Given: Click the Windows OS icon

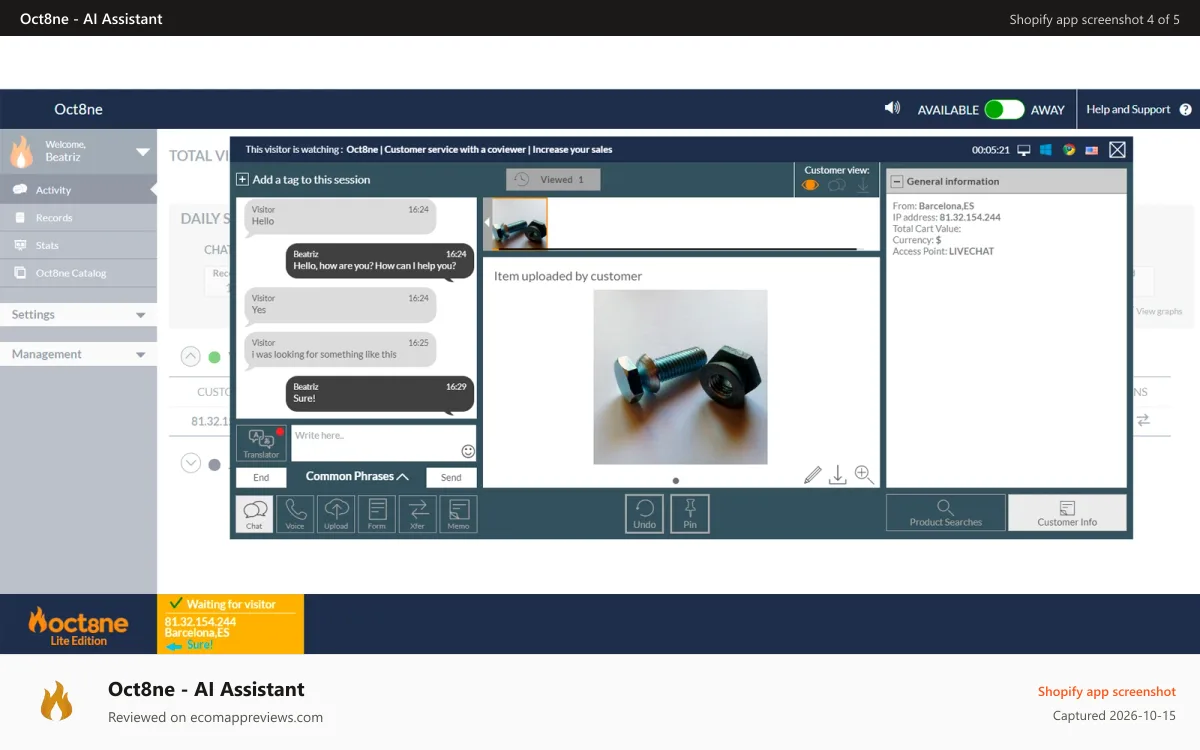Looking at the screenshot, I should tap(1046, 150).
